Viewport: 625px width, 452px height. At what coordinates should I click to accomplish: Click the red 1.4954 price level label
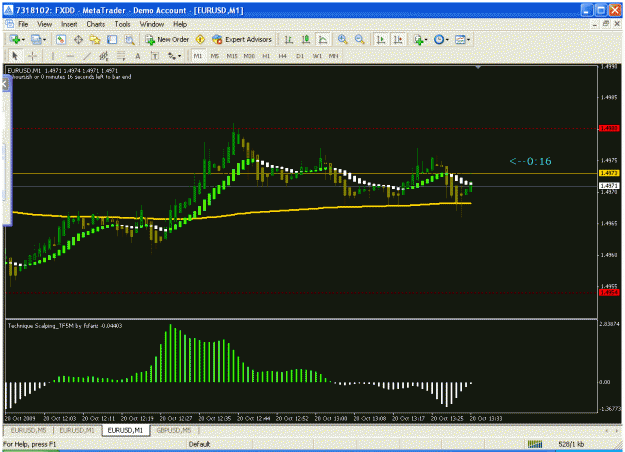pos(609,293)
